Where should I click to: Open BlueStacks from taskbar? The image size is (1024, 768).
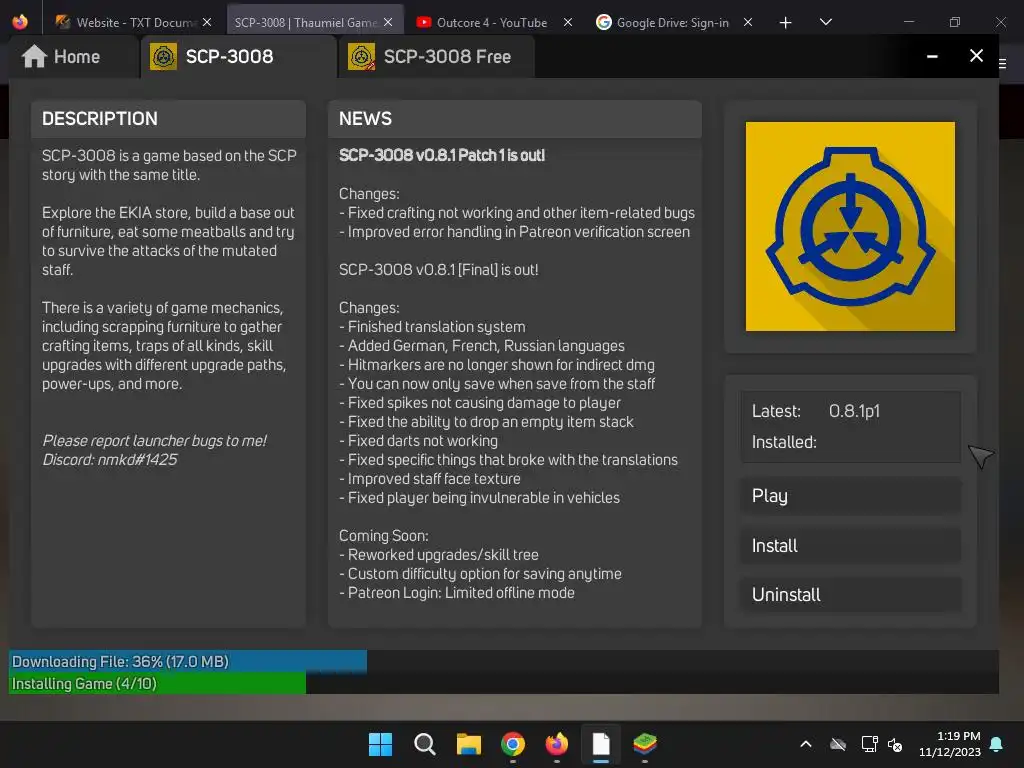pyautogui.click(x=645, y=744)
